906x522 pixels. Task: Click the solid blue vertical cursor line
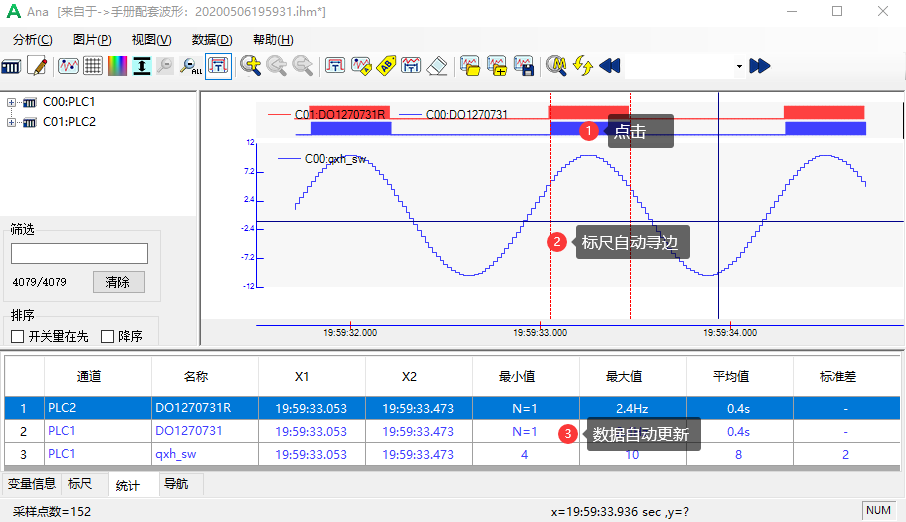(718, 206)
